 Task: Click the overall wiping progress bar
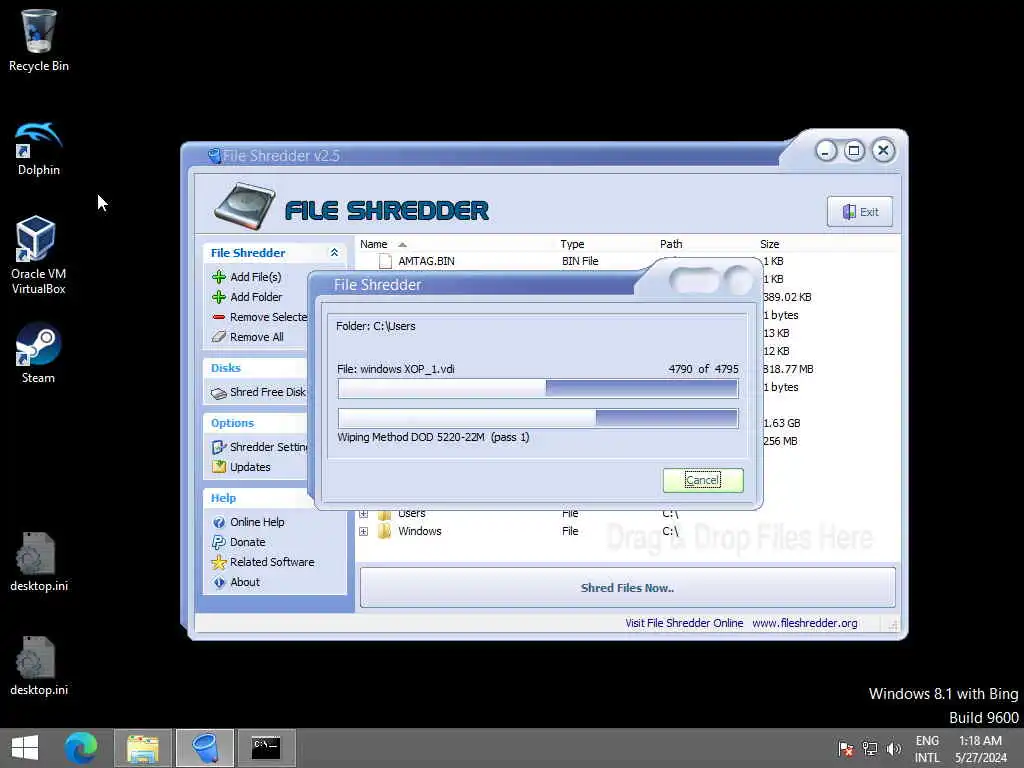[x=538, y=419]
